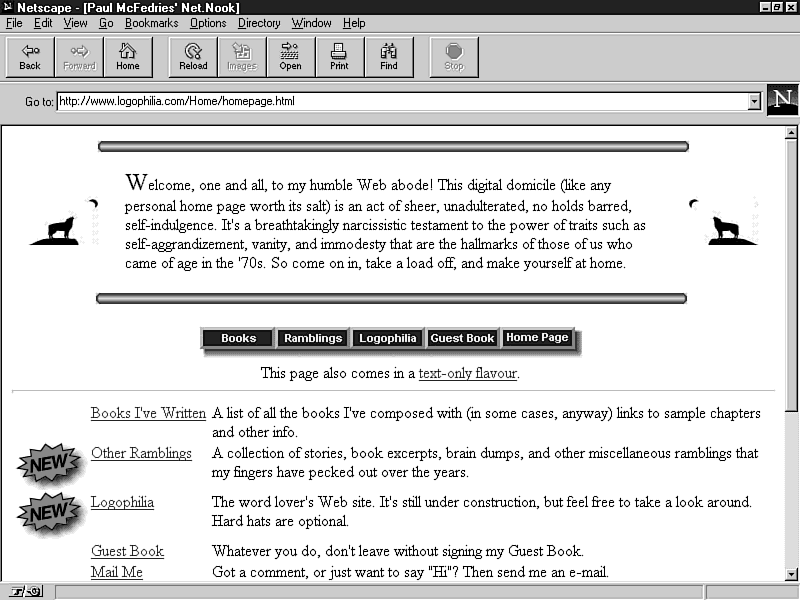Reload the current page
800x600 pixels.
[193, 57]
